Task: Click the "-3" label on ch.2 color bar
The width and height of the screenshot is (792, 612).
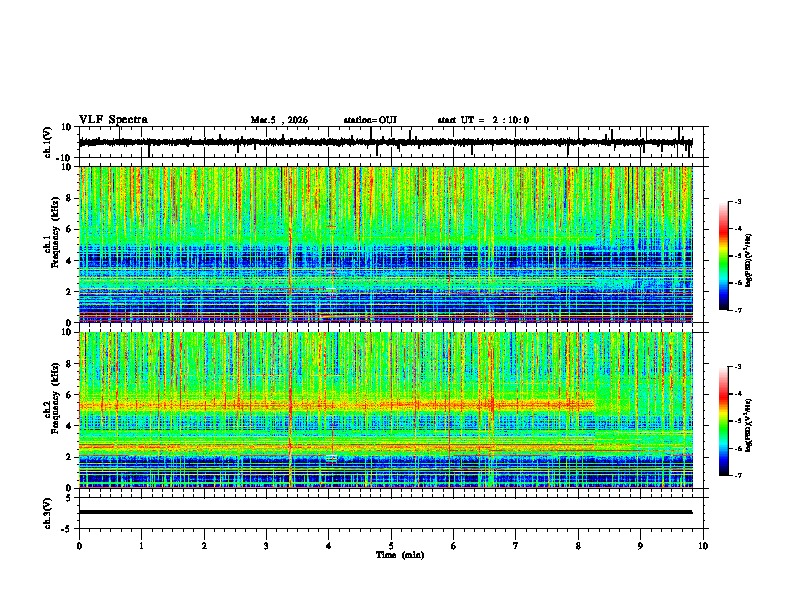Action: 737,367
